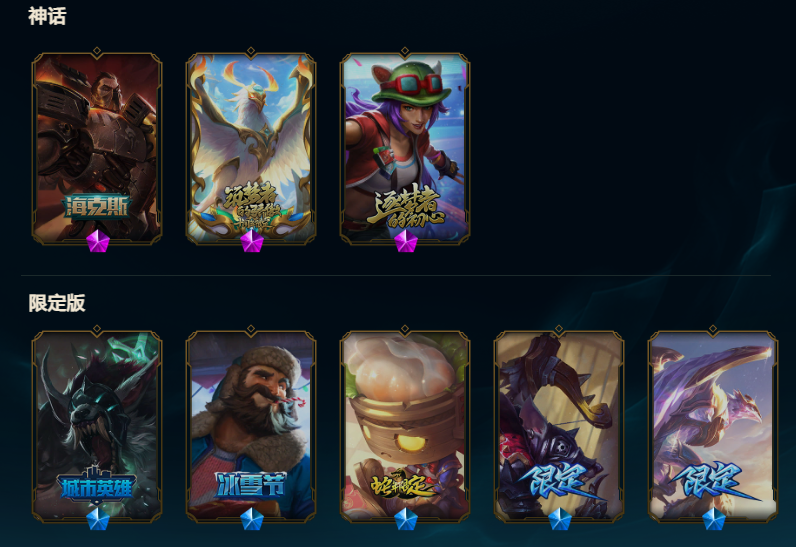Click the purple gem under 逐梦者的初心 card

tap(406, 241)
